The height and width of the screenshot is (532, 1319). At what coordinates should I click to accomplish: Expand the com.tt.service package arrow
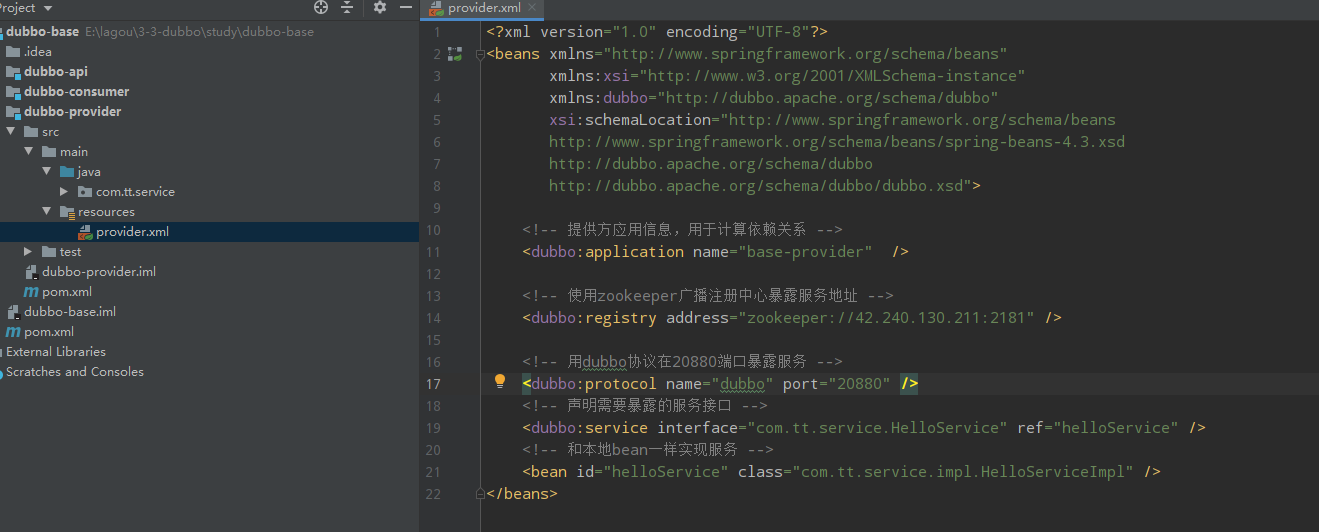pyautogui.click(x=65, y=192)
